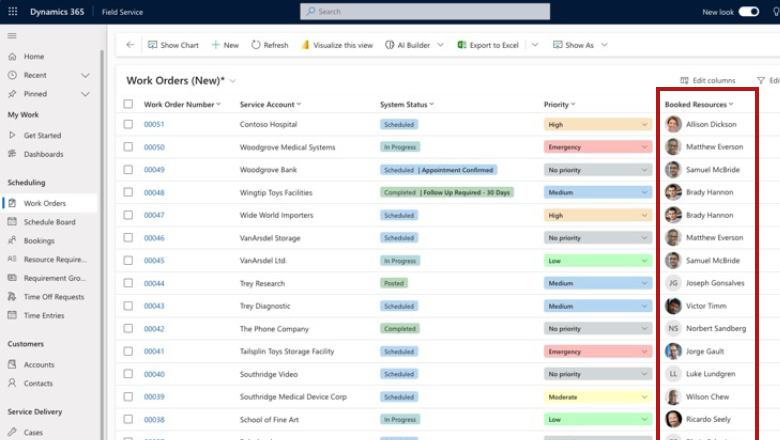Click the Visualize this view icon
This screenshot has width=780, height=440.
pos(305,45)
